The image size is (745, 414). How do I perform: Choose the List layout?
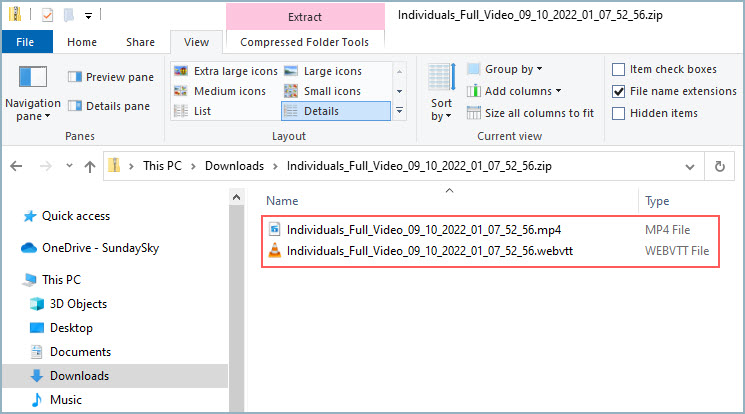pyautogui.click(x=192, y=111)
